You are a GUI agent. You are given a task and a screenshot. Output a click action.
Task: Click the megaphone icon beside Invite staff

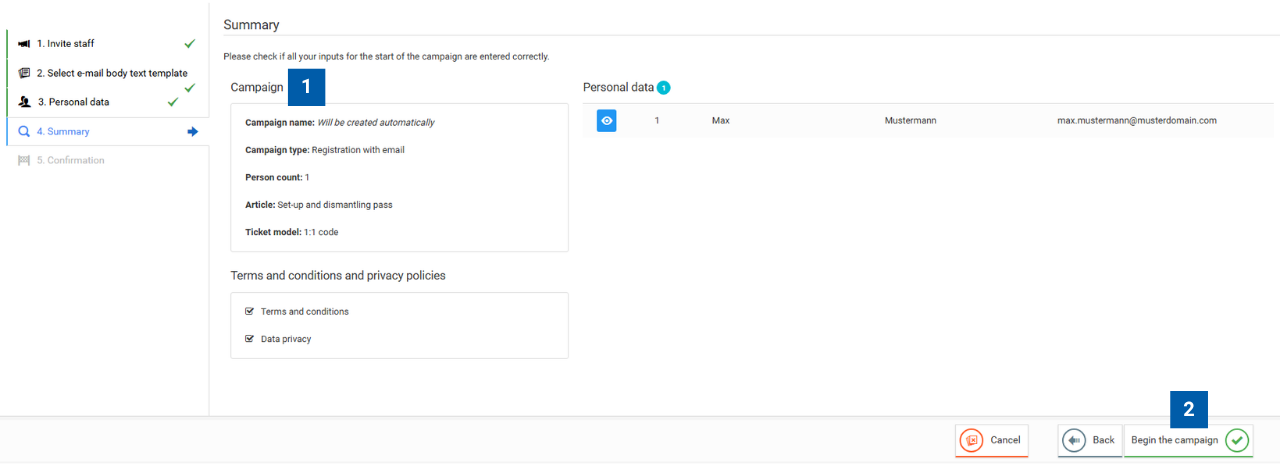click(24, 44)
